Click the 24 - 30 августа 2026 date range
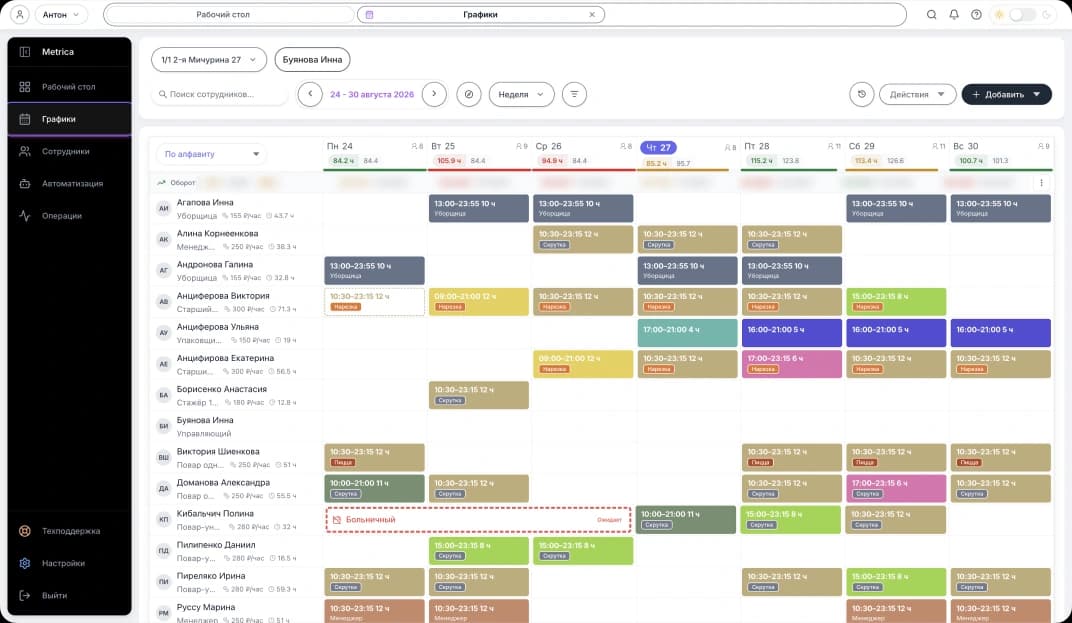Screen dimensions: 1072x623 click(372, 94)
